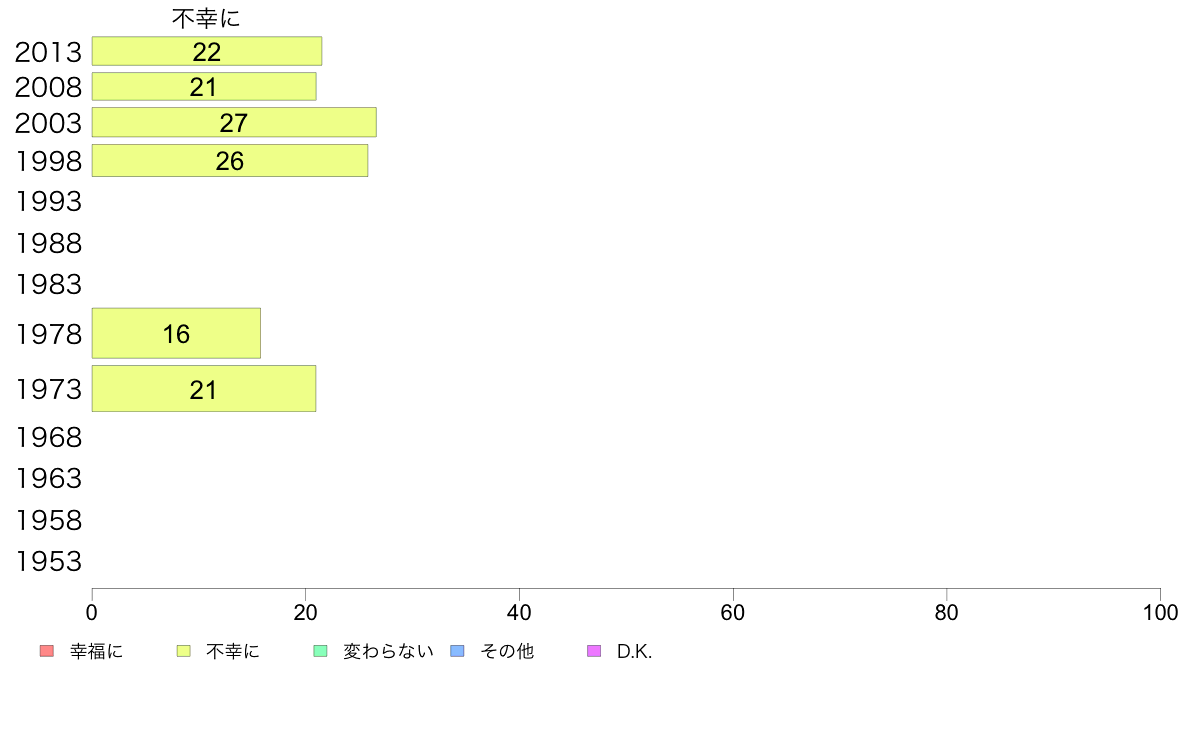The width and height of the screenshot is (1188, 736).
Task: Click the 1993 year axis label
Action: (x=48, y=202)
